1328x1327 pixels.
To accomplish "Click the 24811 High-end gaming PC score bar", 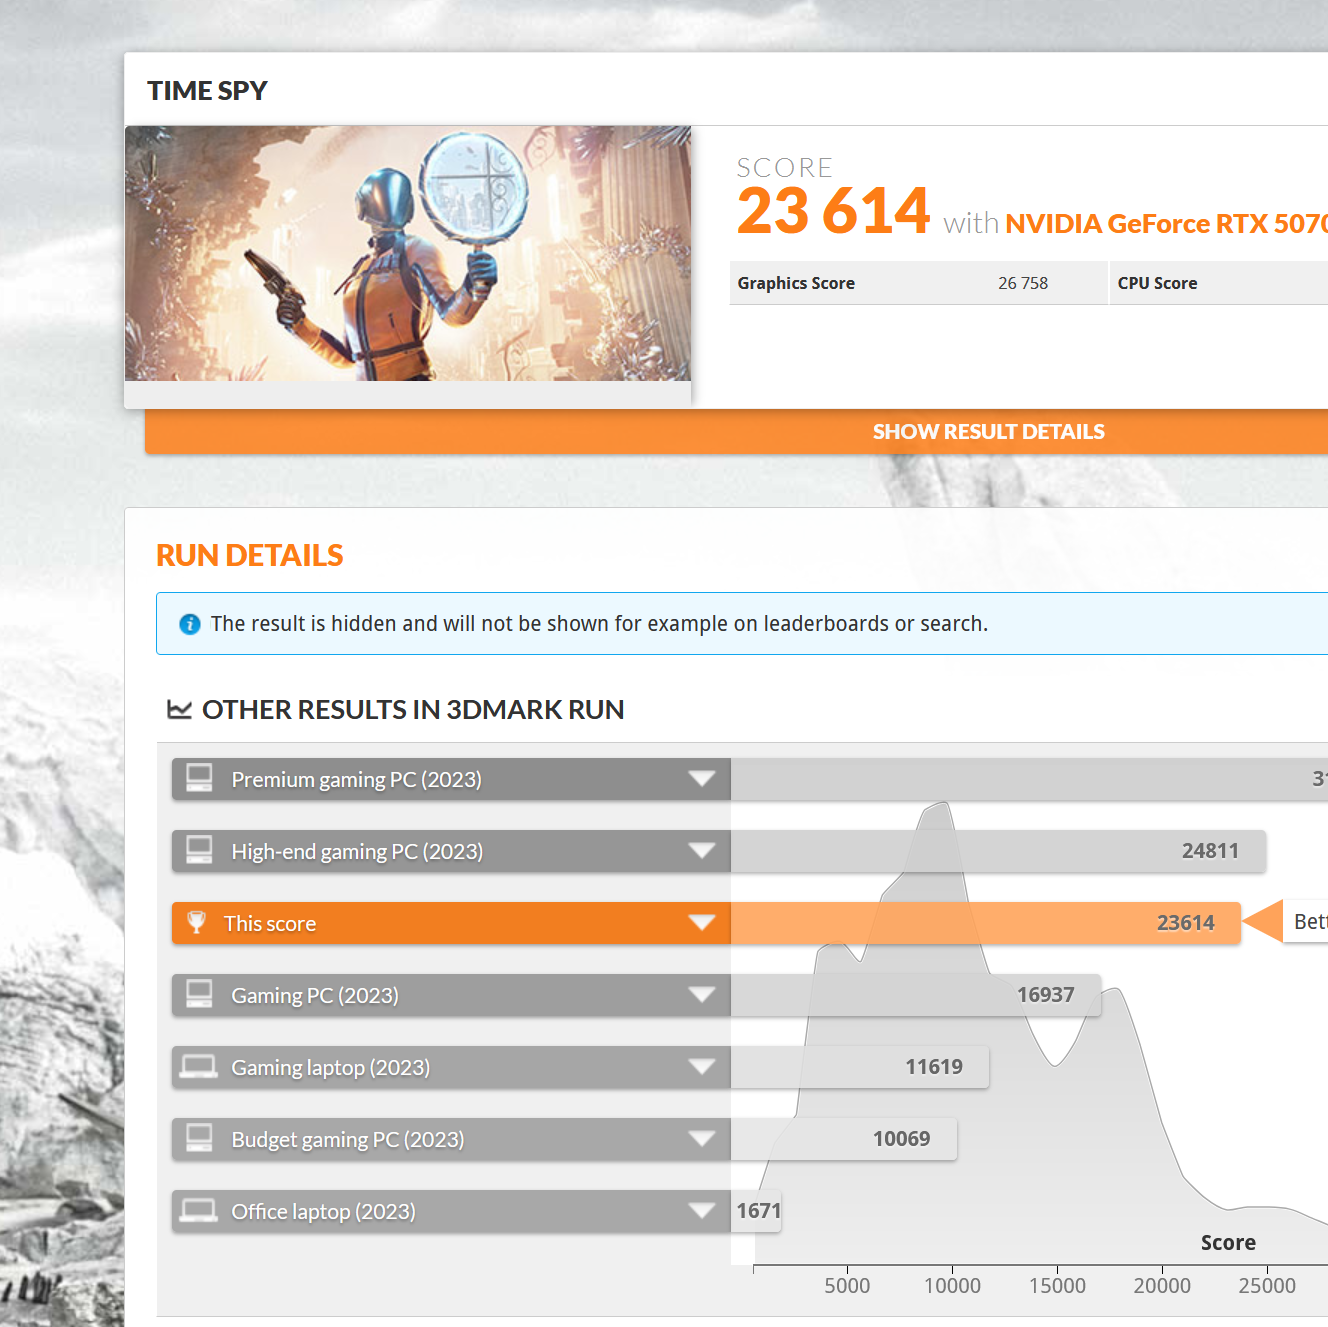I will [998, 851].
